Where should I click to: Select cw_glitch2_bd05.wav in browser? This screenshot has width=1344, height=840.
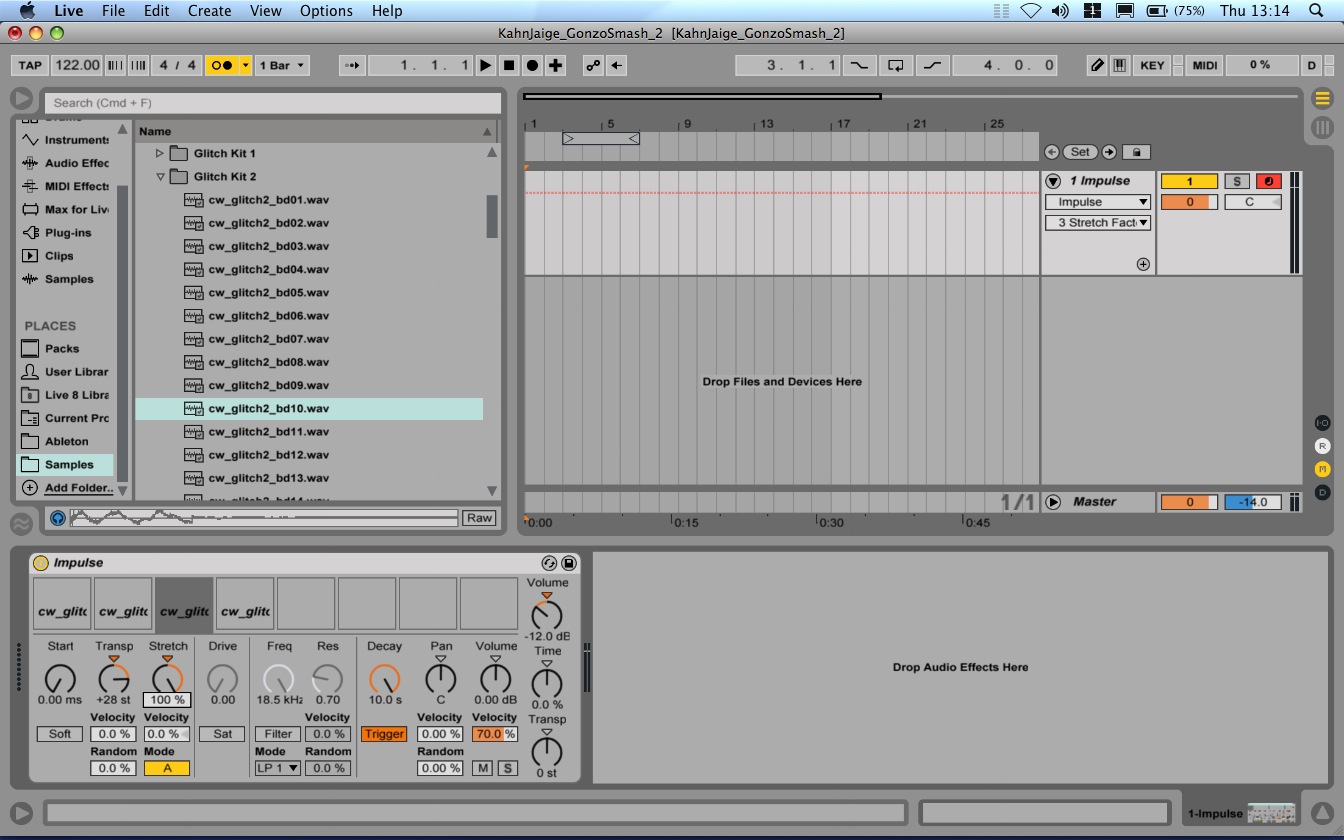click(268, 292)
